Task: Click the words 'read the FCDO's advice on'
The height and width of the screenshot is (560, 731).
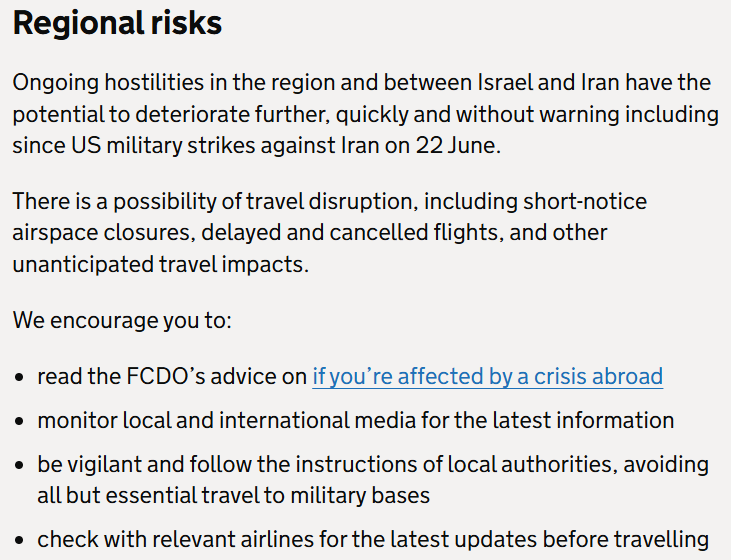Action: tap(172, 376)
